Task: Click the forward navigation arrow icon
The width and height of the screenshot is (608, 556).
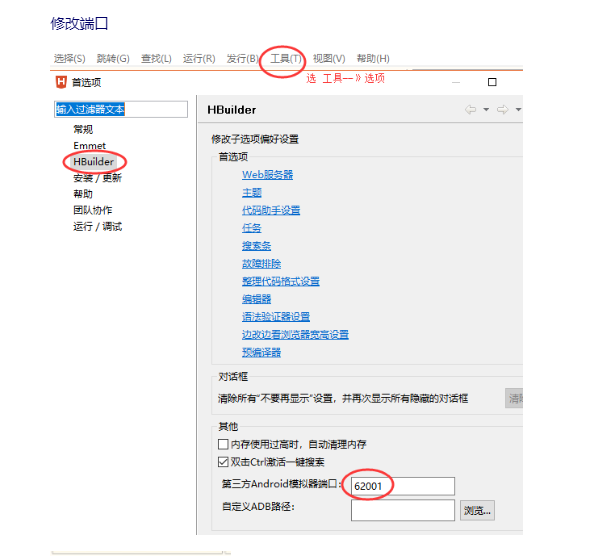Action: click(x=503, y=110)
